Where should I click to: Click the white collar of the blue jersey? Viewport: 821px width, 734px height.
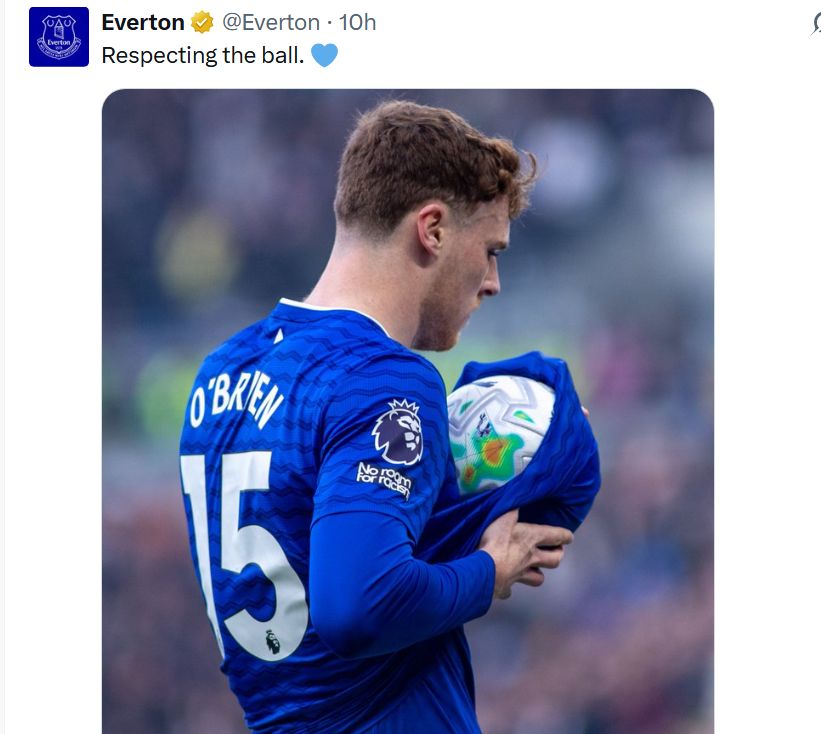point(335,311)
